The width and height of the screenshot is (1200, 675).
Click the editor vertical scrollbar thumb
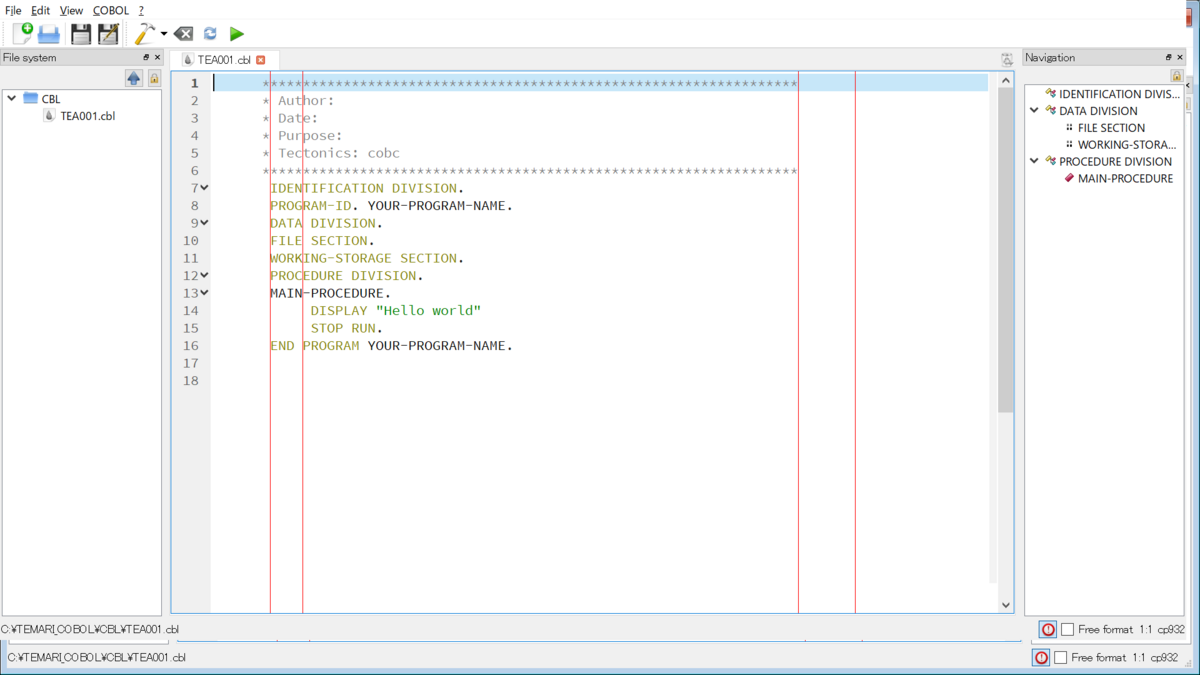click(1006, 250)
